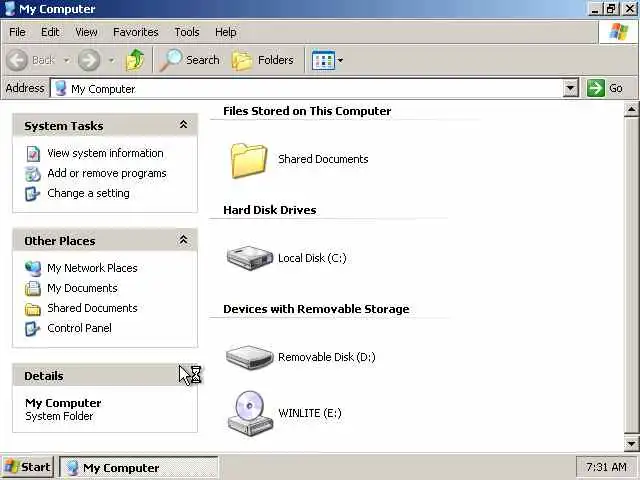This screenshot has width=640, height=480.
Task: Open the Edit menu
Action: coord(50,32)
